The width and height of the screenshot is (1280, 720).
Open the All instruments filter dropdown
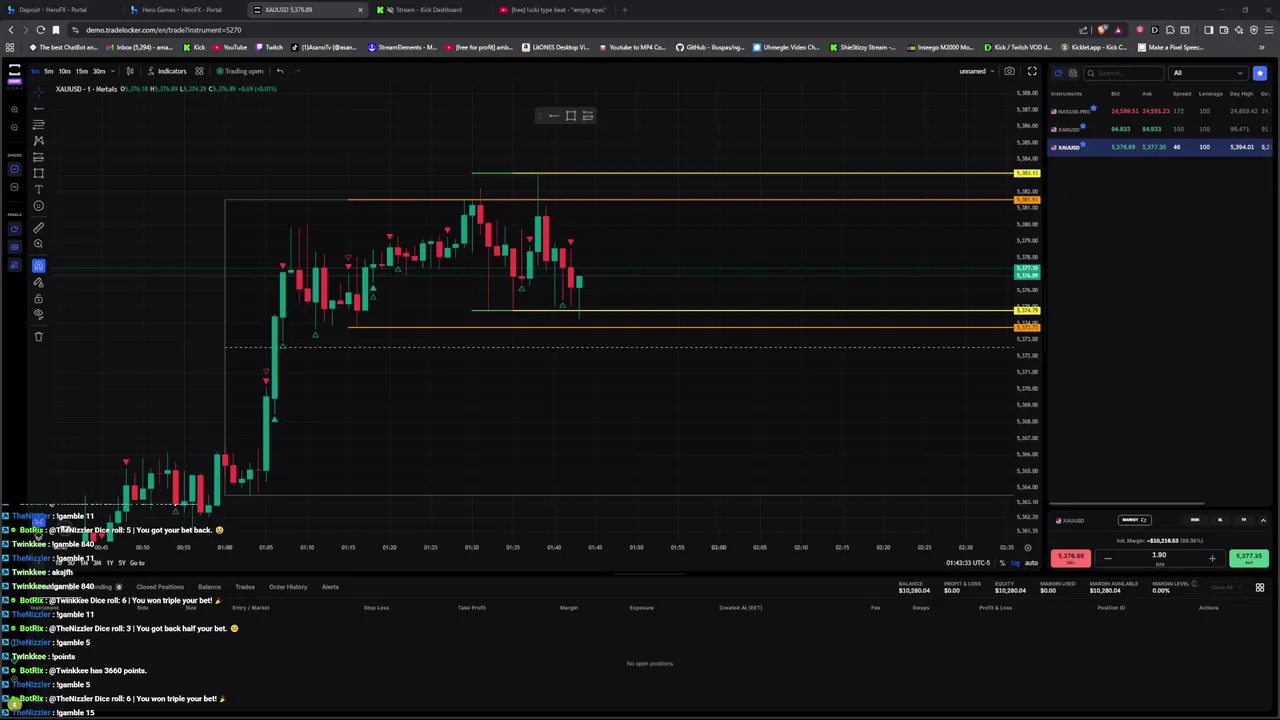coord(1209,73)
